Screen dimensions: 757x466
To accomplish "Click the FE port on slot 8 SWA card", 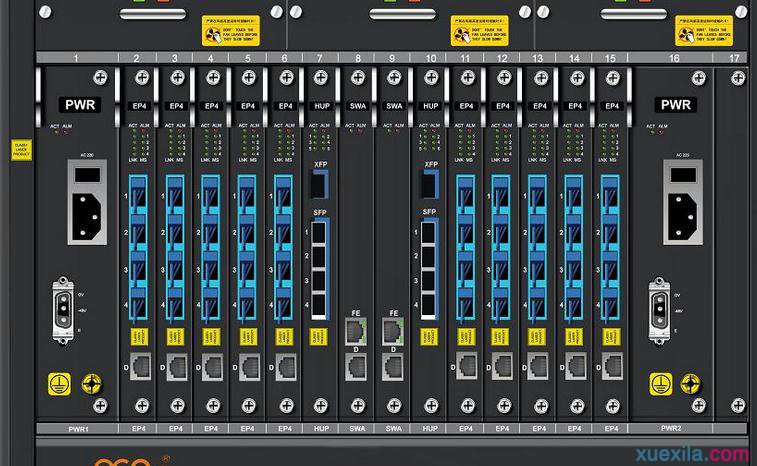I will pos(356,330).
